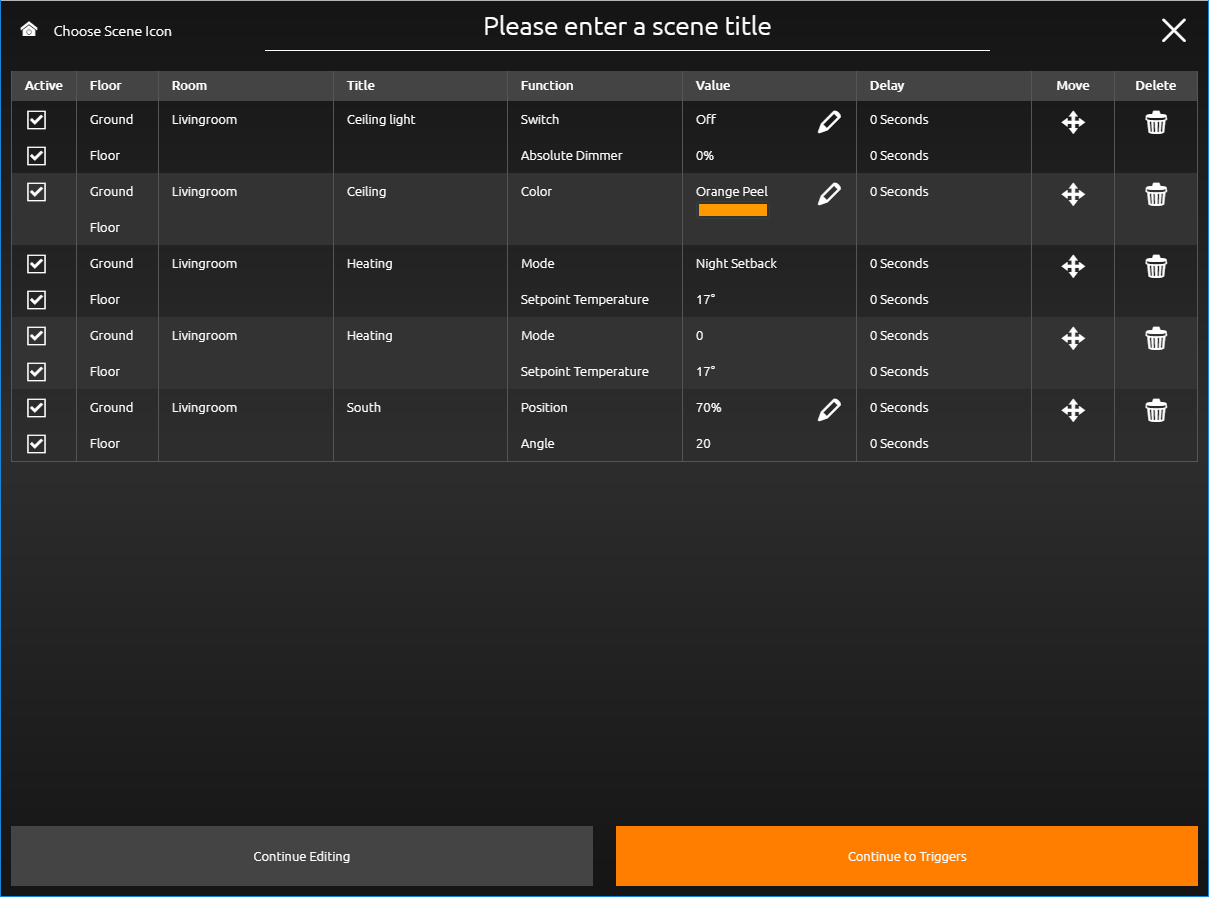
Task: Click the Orange Peel value text
Action: coord(732,192)
